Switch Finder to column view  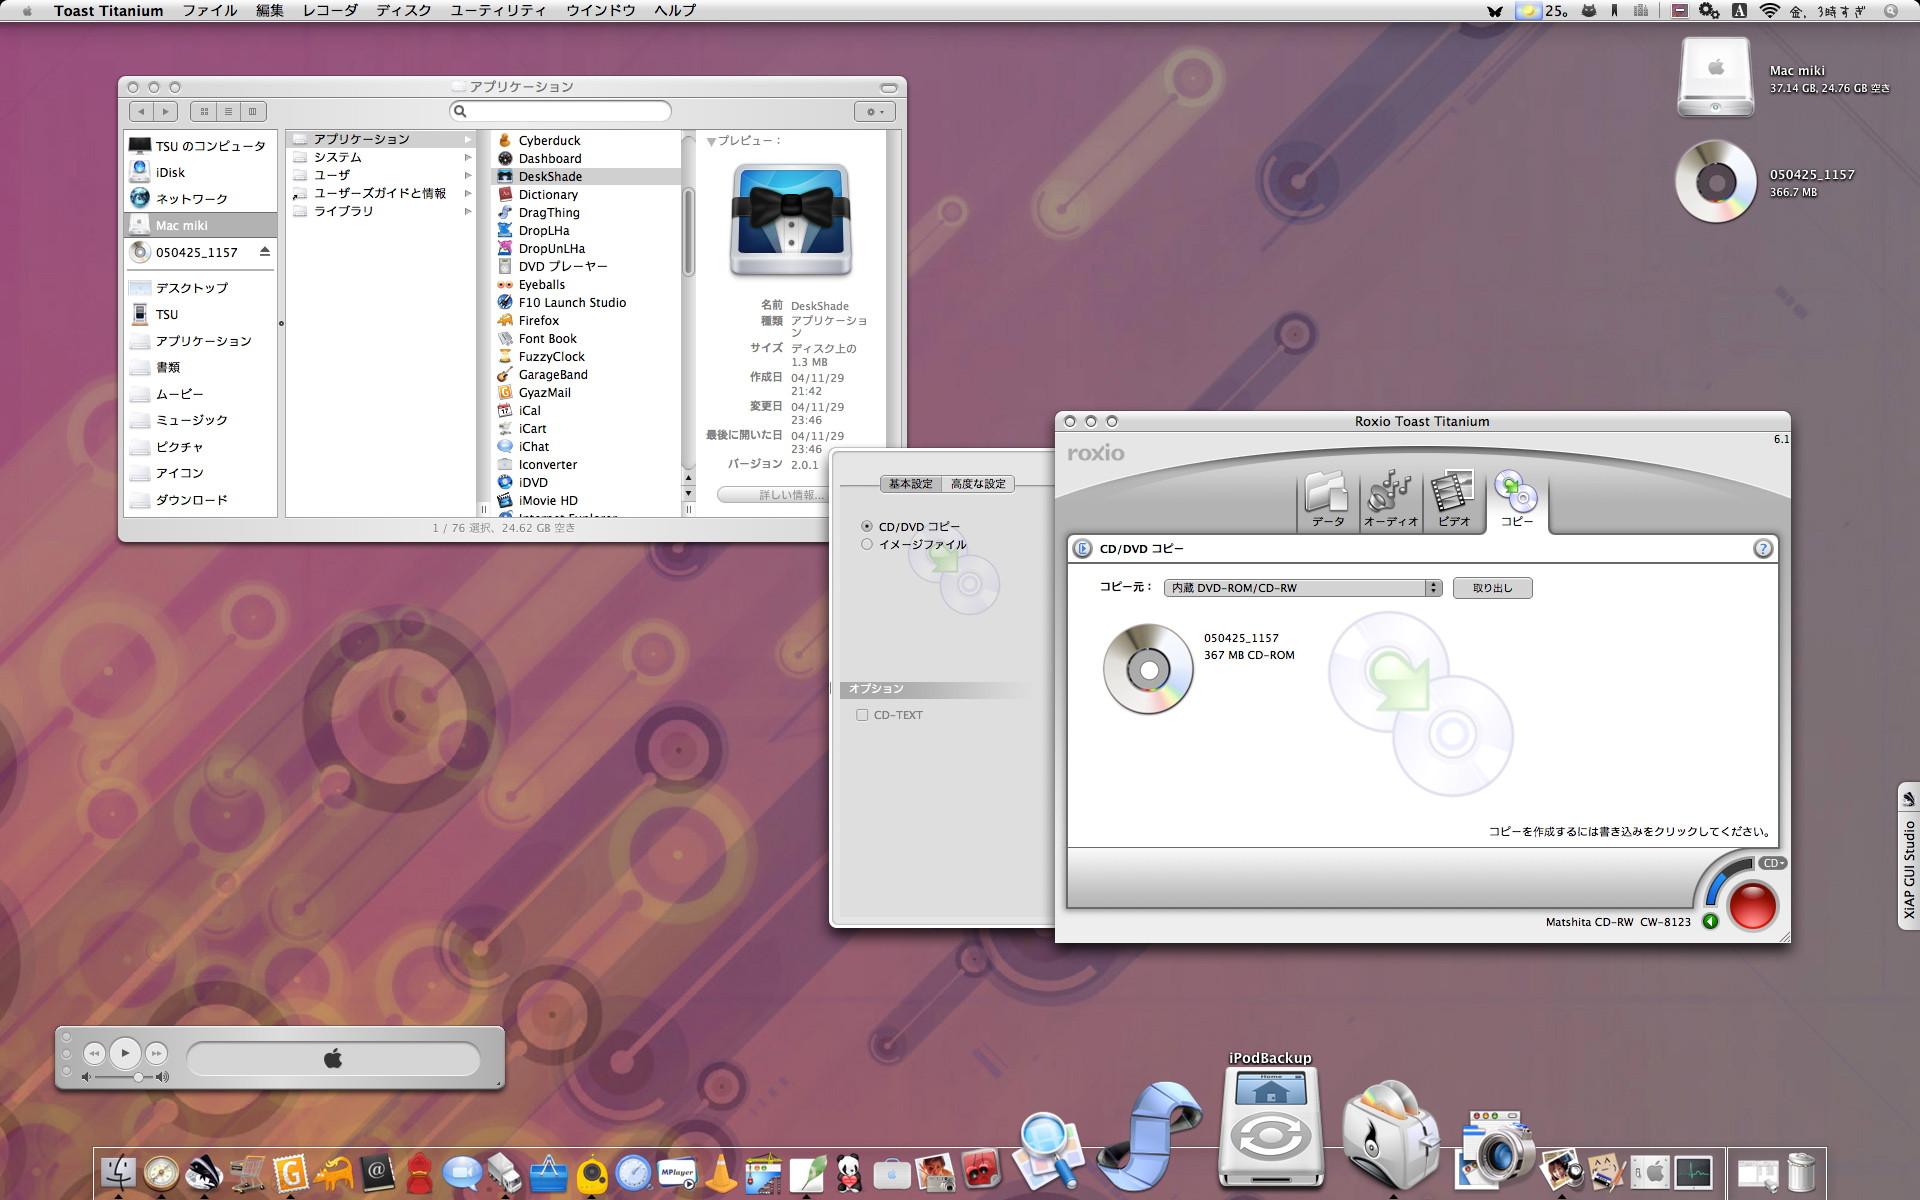click(x=253, y=111)
